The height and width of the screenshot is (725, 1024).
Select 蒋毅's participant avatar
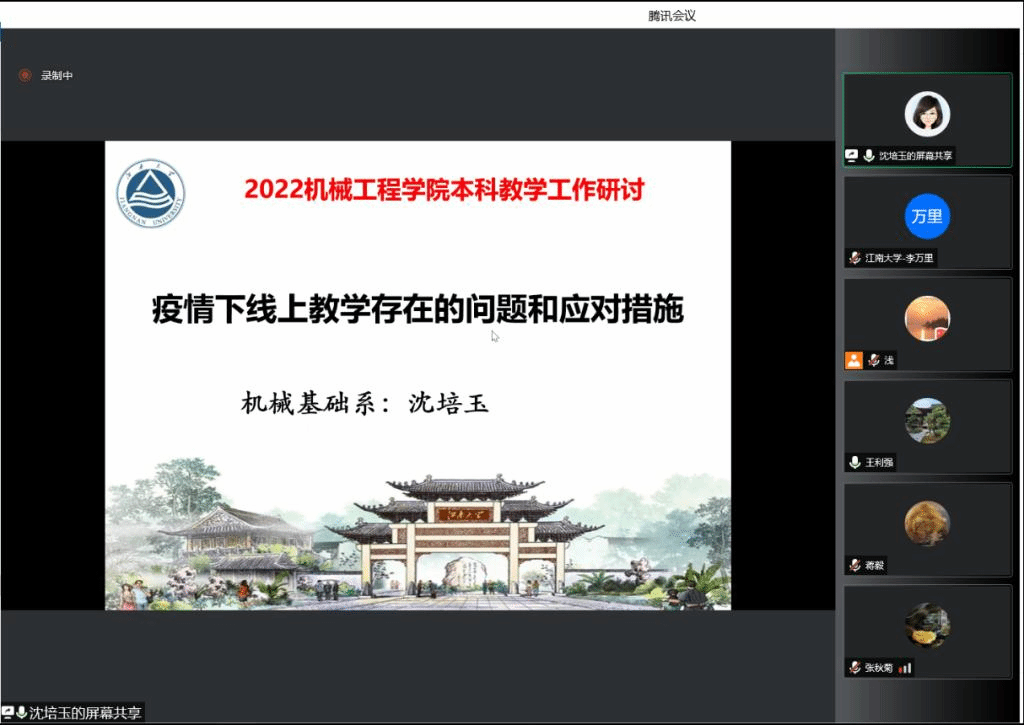click(927, 523)
